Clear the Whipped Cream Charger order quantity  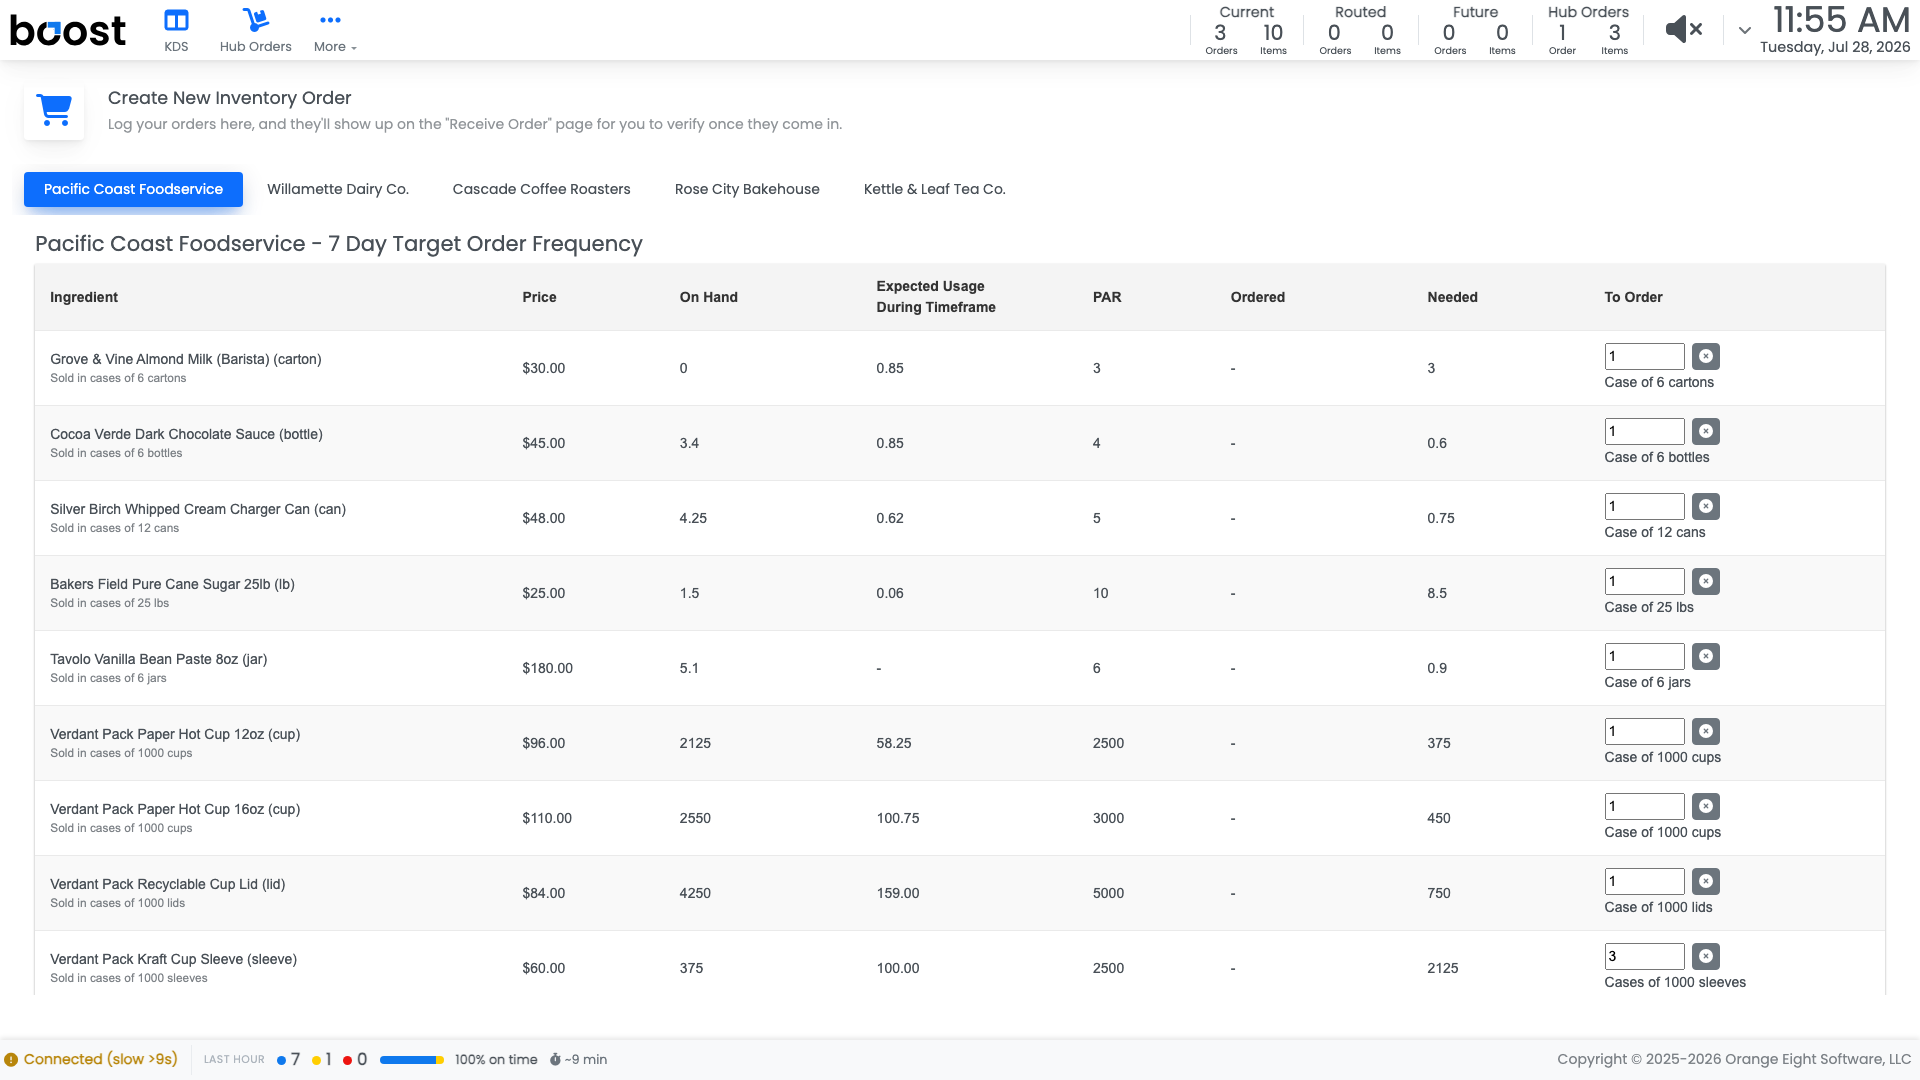point(1706,506)
